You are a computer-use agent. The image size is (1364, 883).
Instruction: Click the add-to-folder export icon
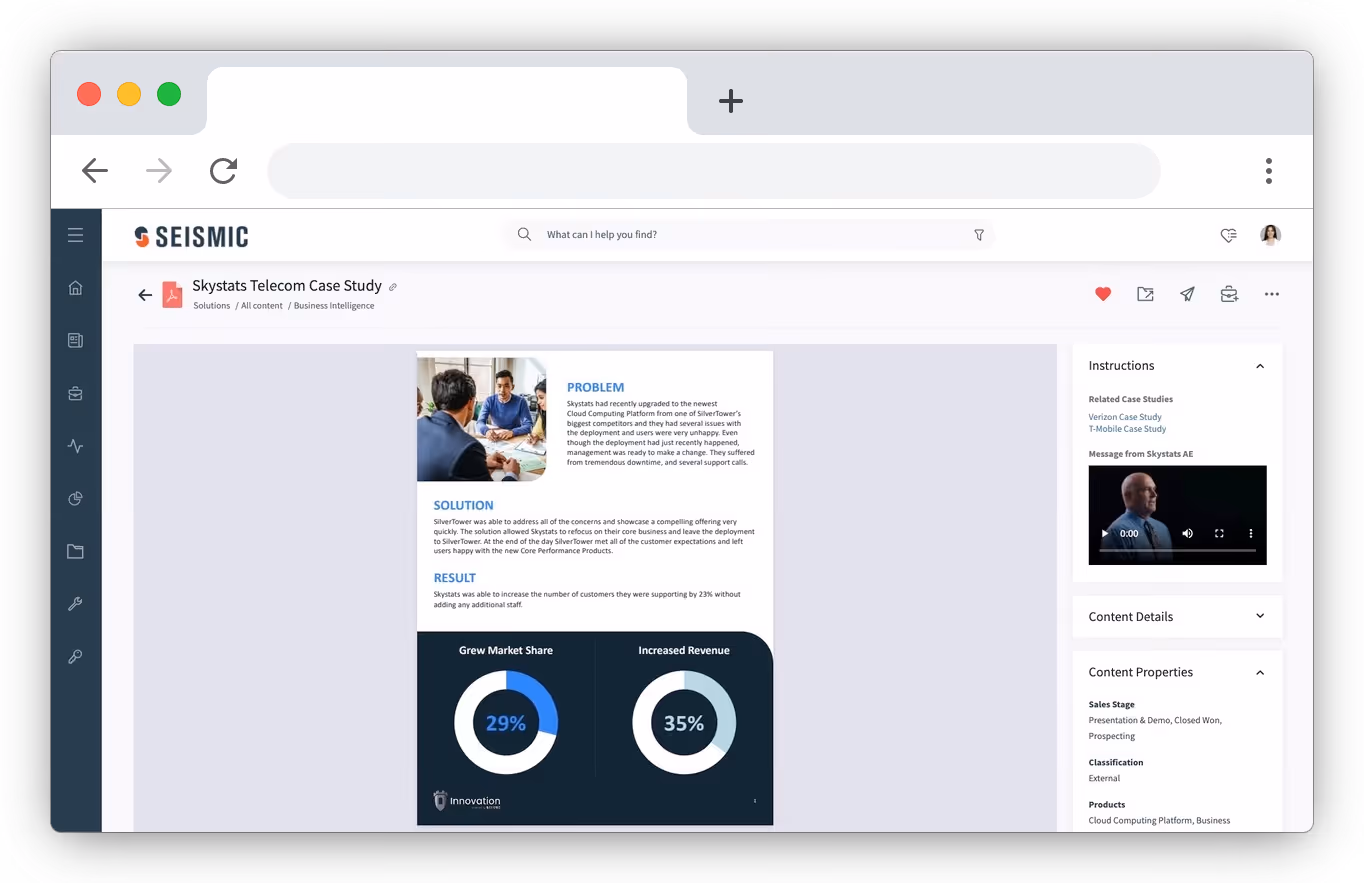pos(1145,294)
